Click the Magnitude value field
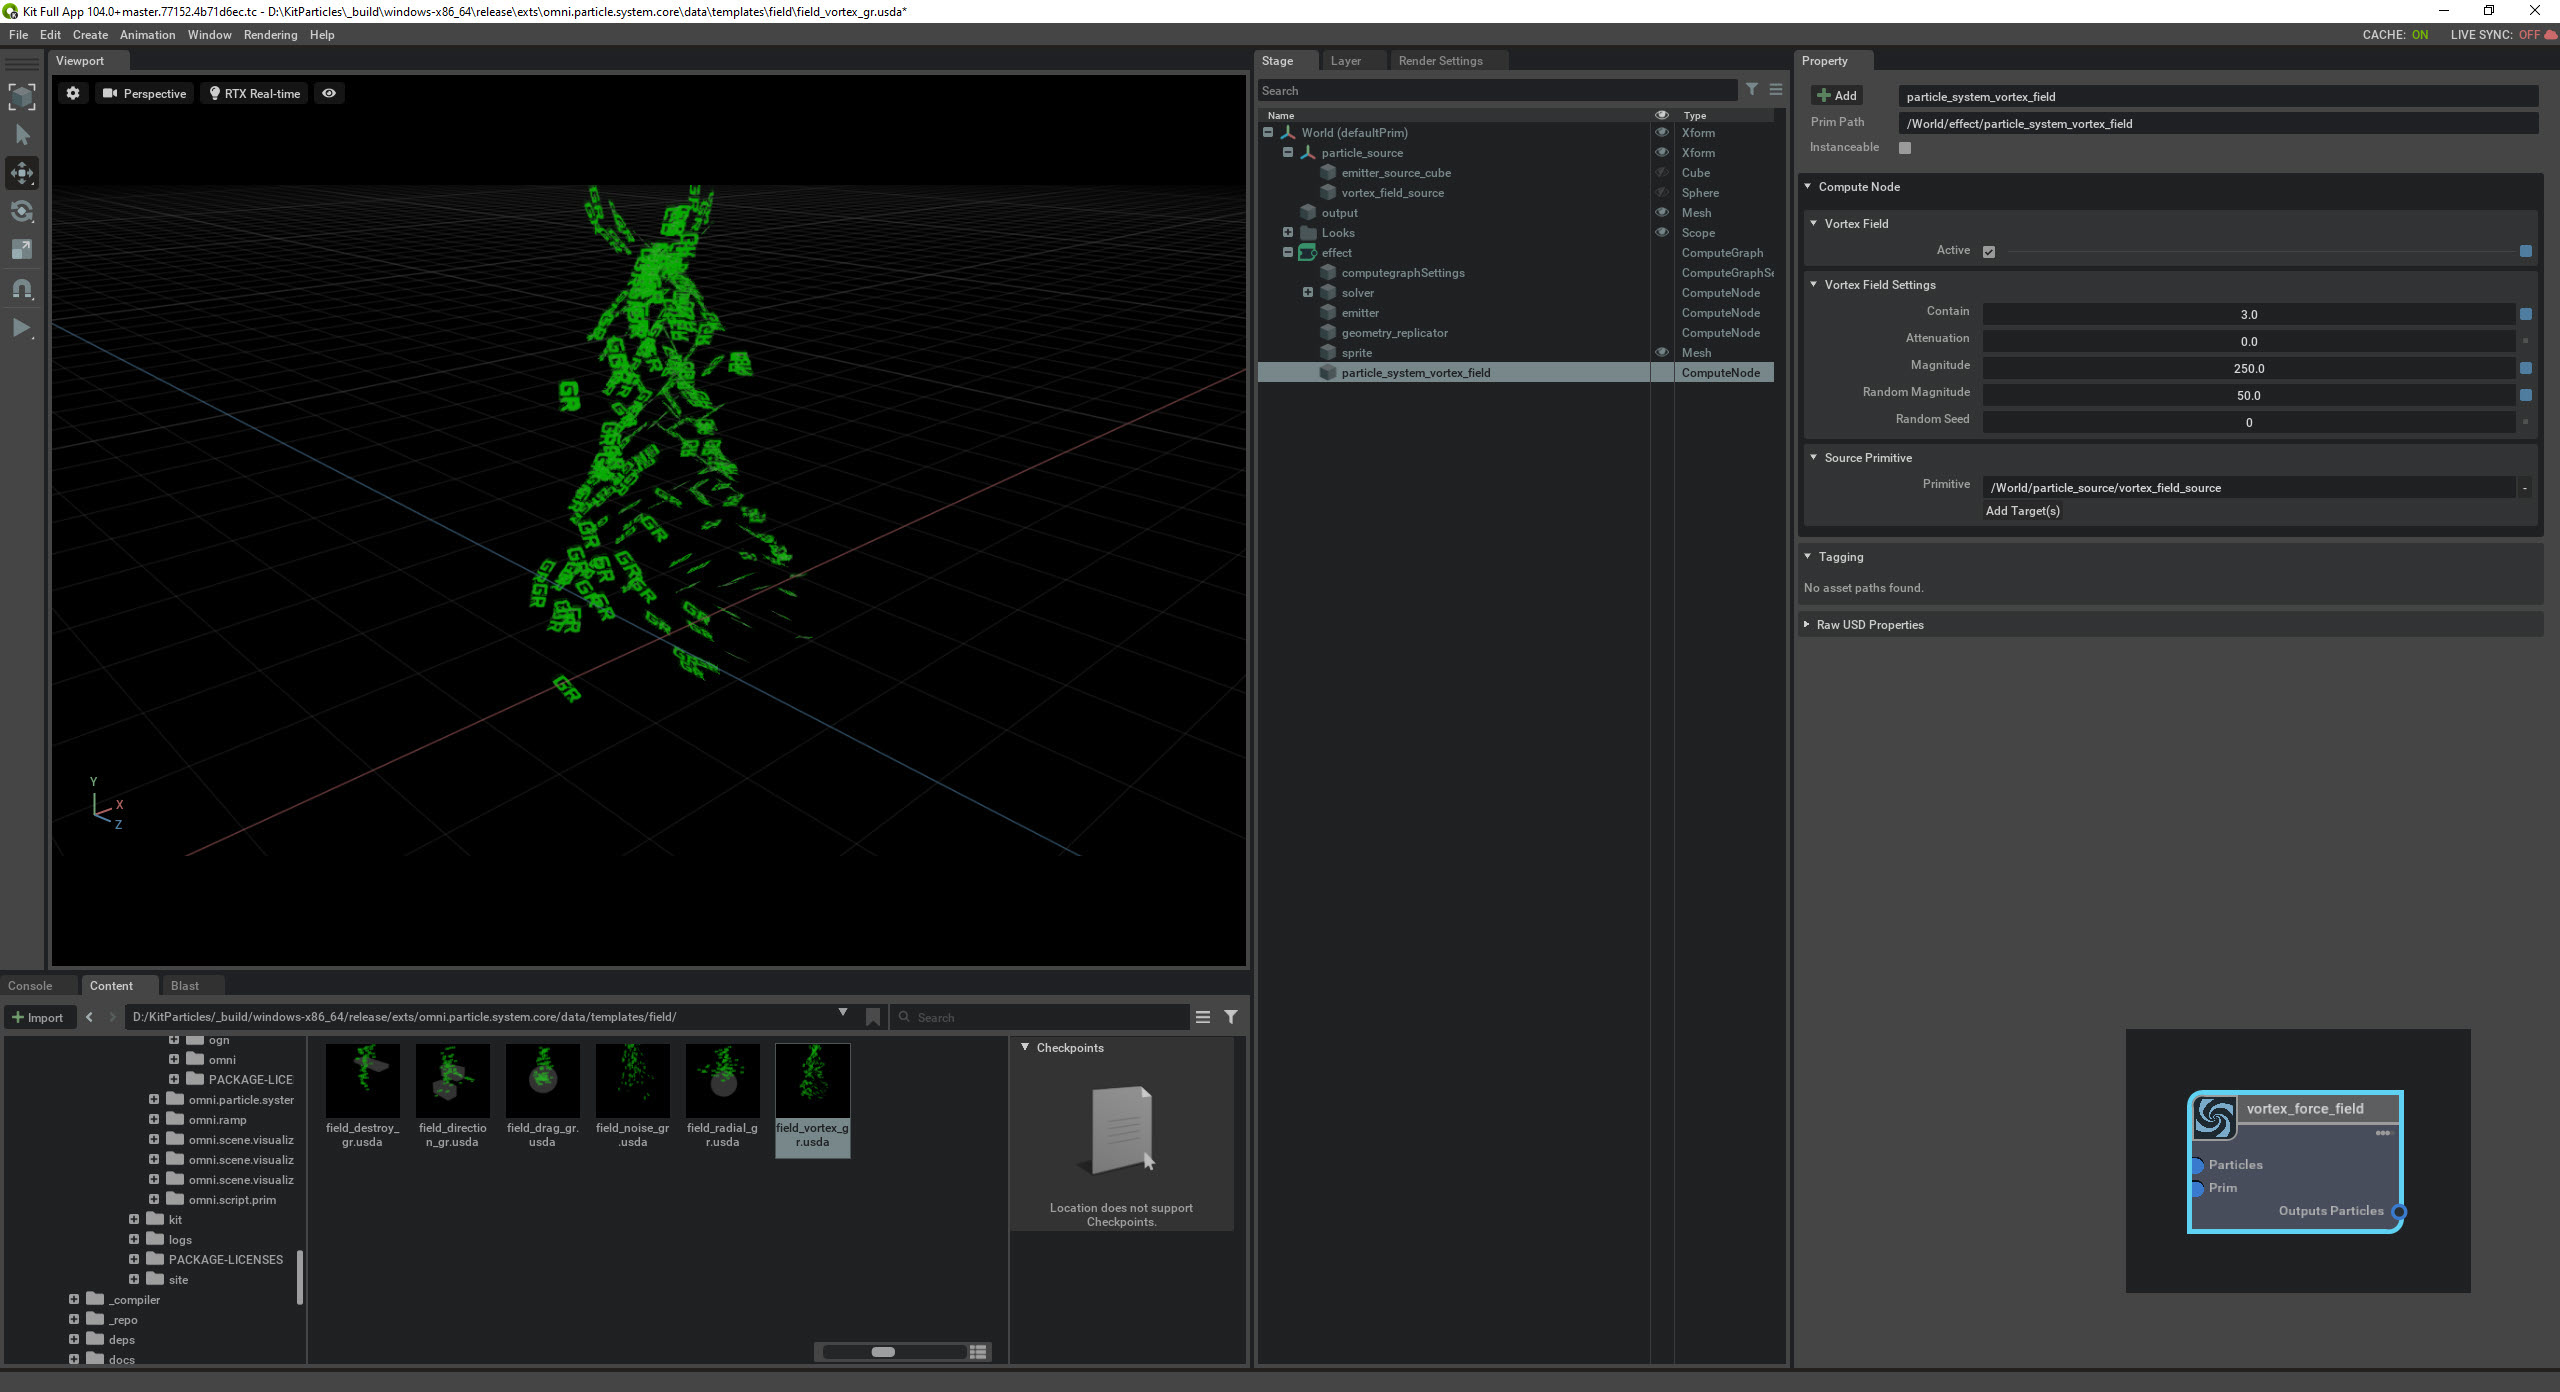 2248,369
